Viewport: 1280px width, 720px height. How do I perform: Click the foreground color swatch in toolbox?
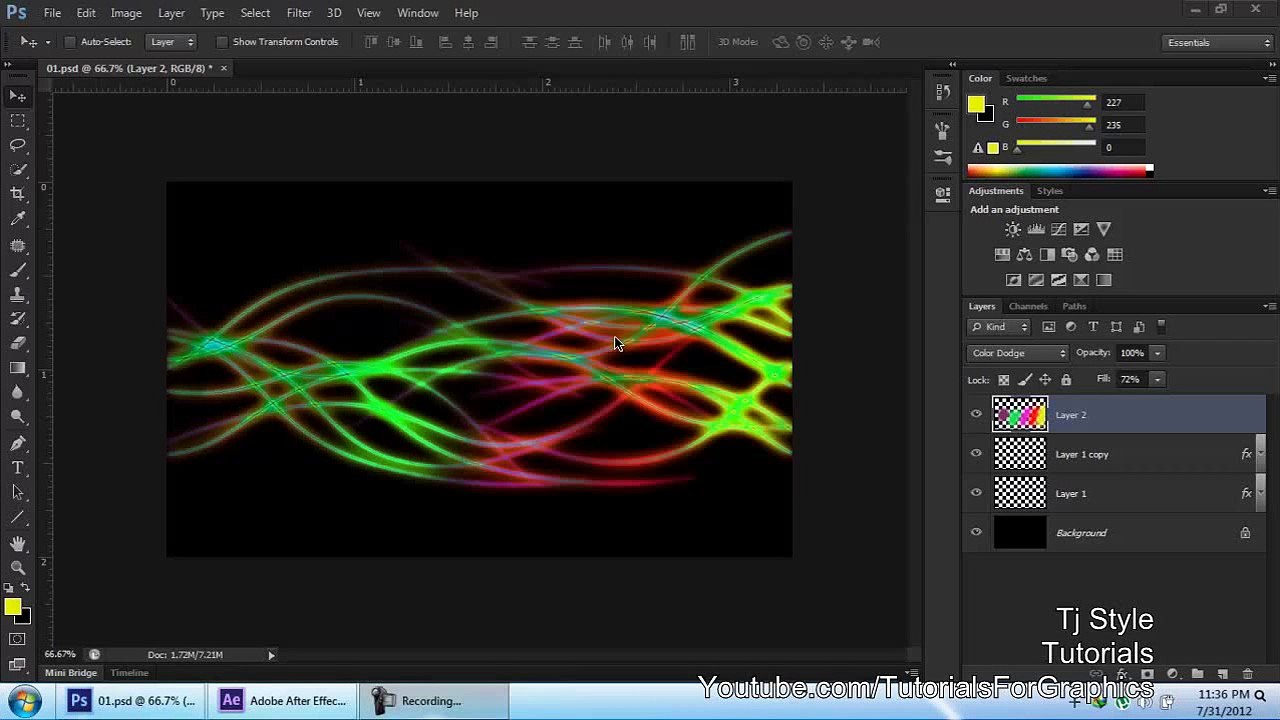pyautogui.click(x=12, y=607)
